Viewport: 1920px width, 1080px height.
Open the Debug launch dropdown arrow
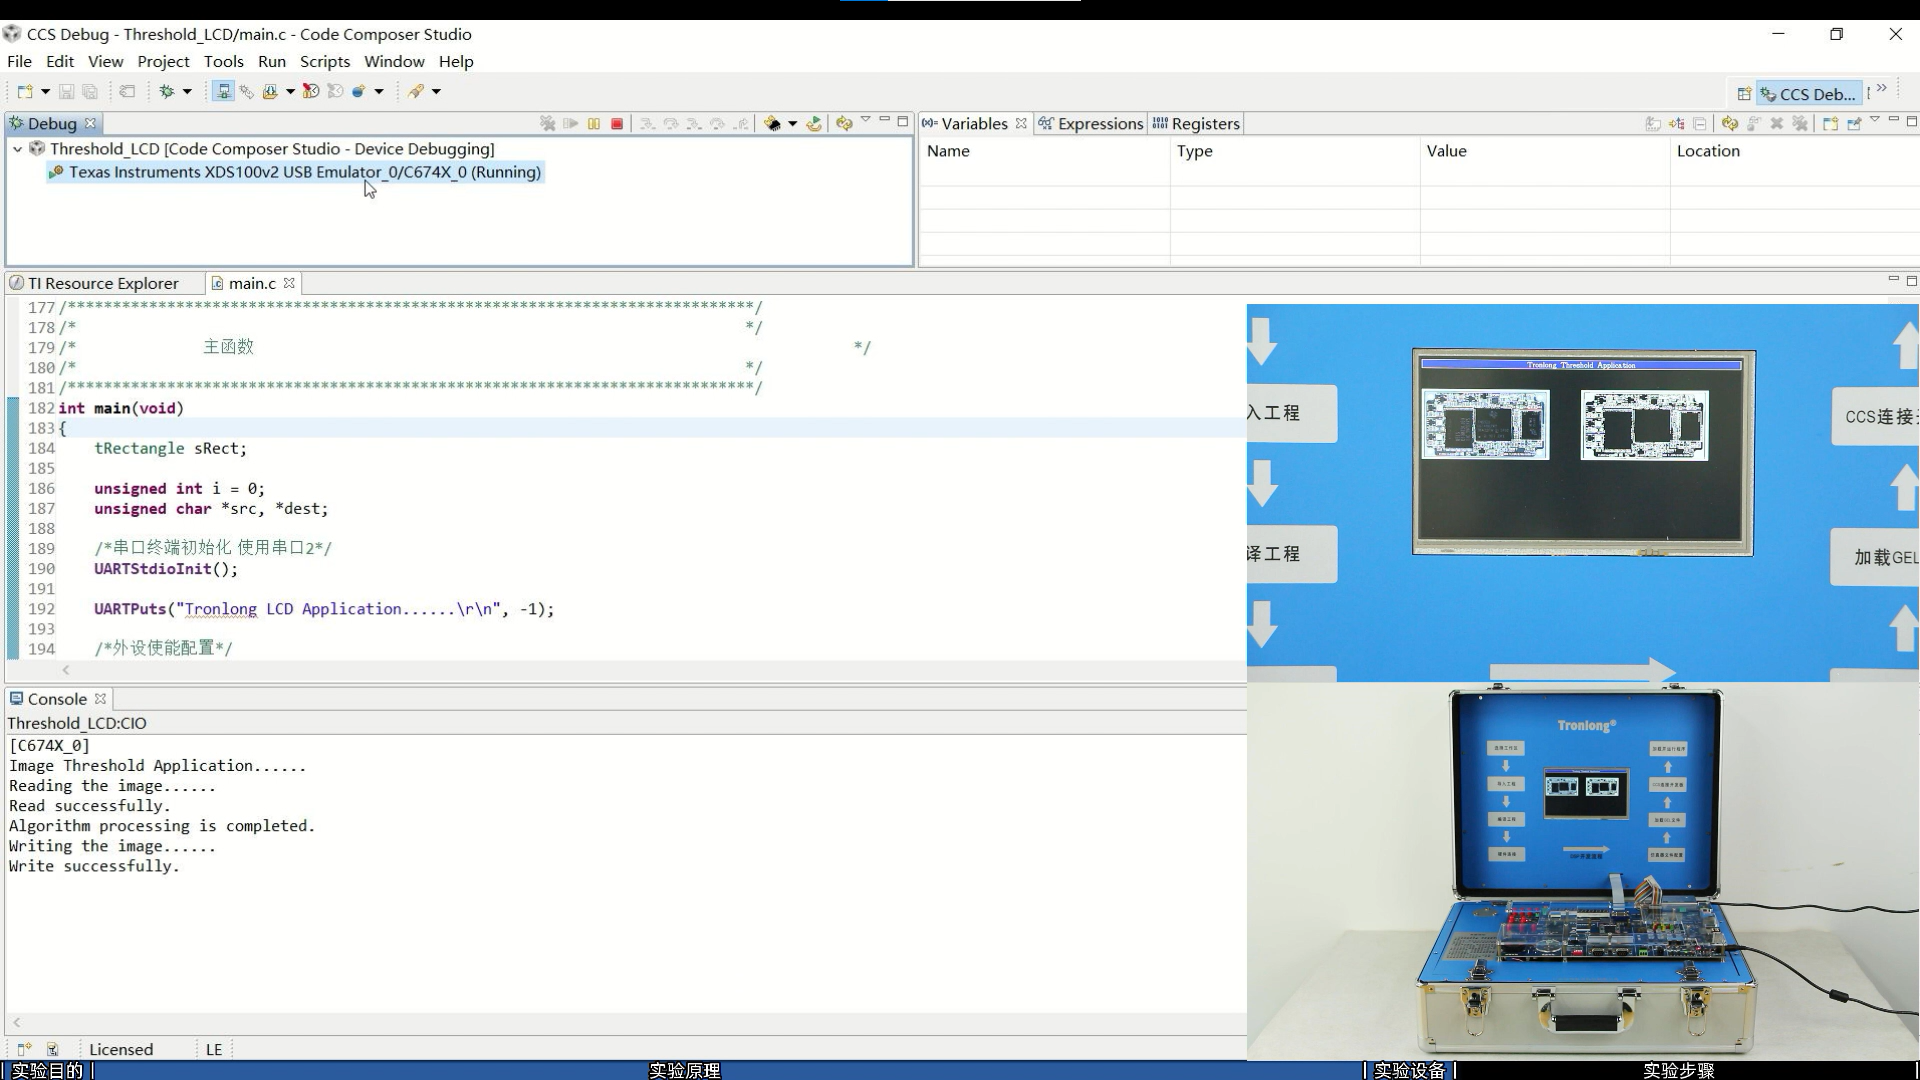(187, 91)
